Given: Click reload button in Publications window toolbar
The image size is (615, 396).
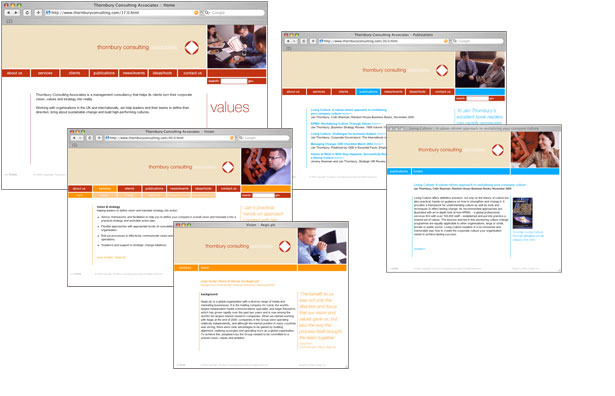Looking at the screenshot, I should (304, 41).
